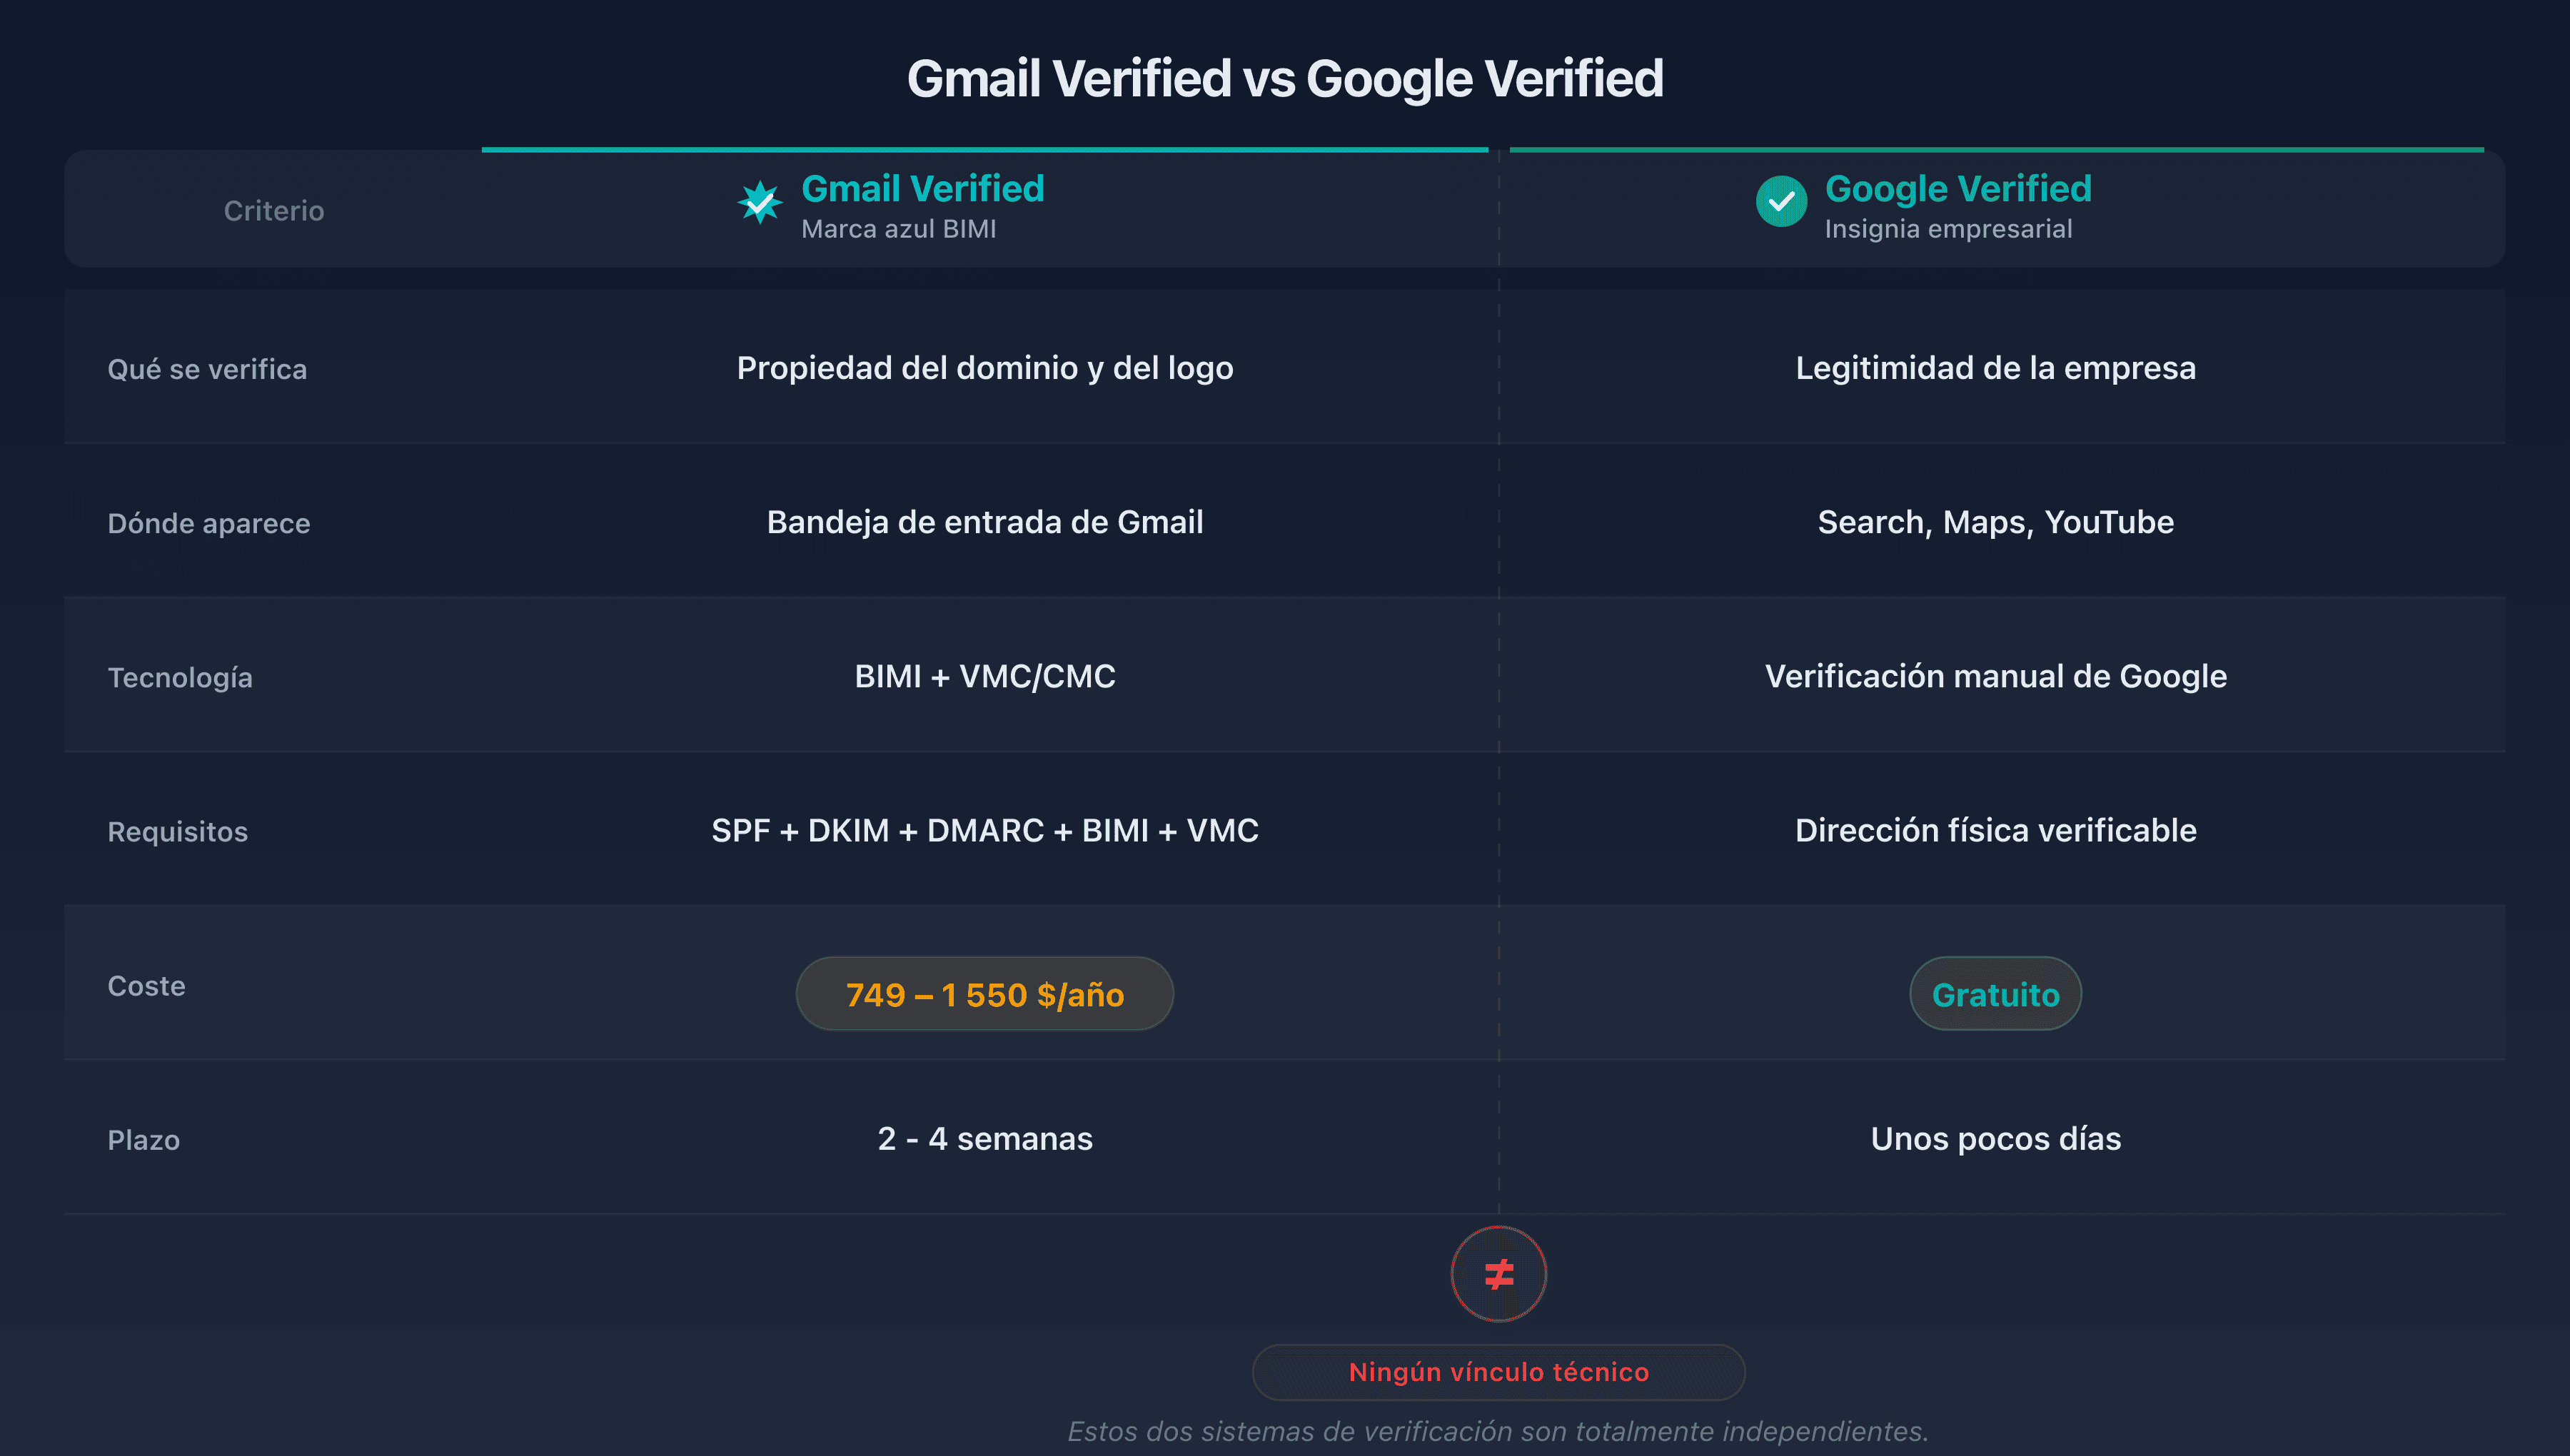This screenshot has height=1456, width=2570.
Task: Select the 'Gmail Verified' column heading
Action: click(922, 188)
